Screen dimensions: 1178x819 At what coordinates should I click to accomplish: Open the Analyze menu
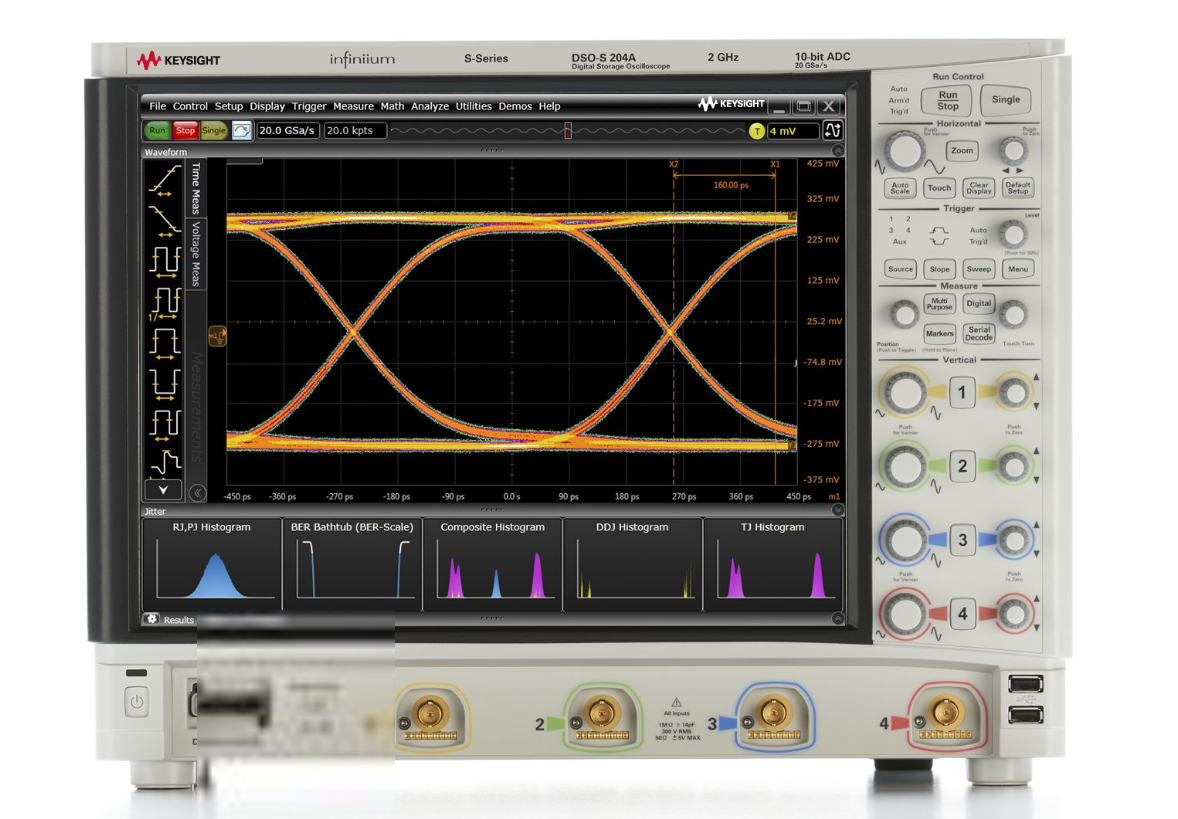coord(430,106)
